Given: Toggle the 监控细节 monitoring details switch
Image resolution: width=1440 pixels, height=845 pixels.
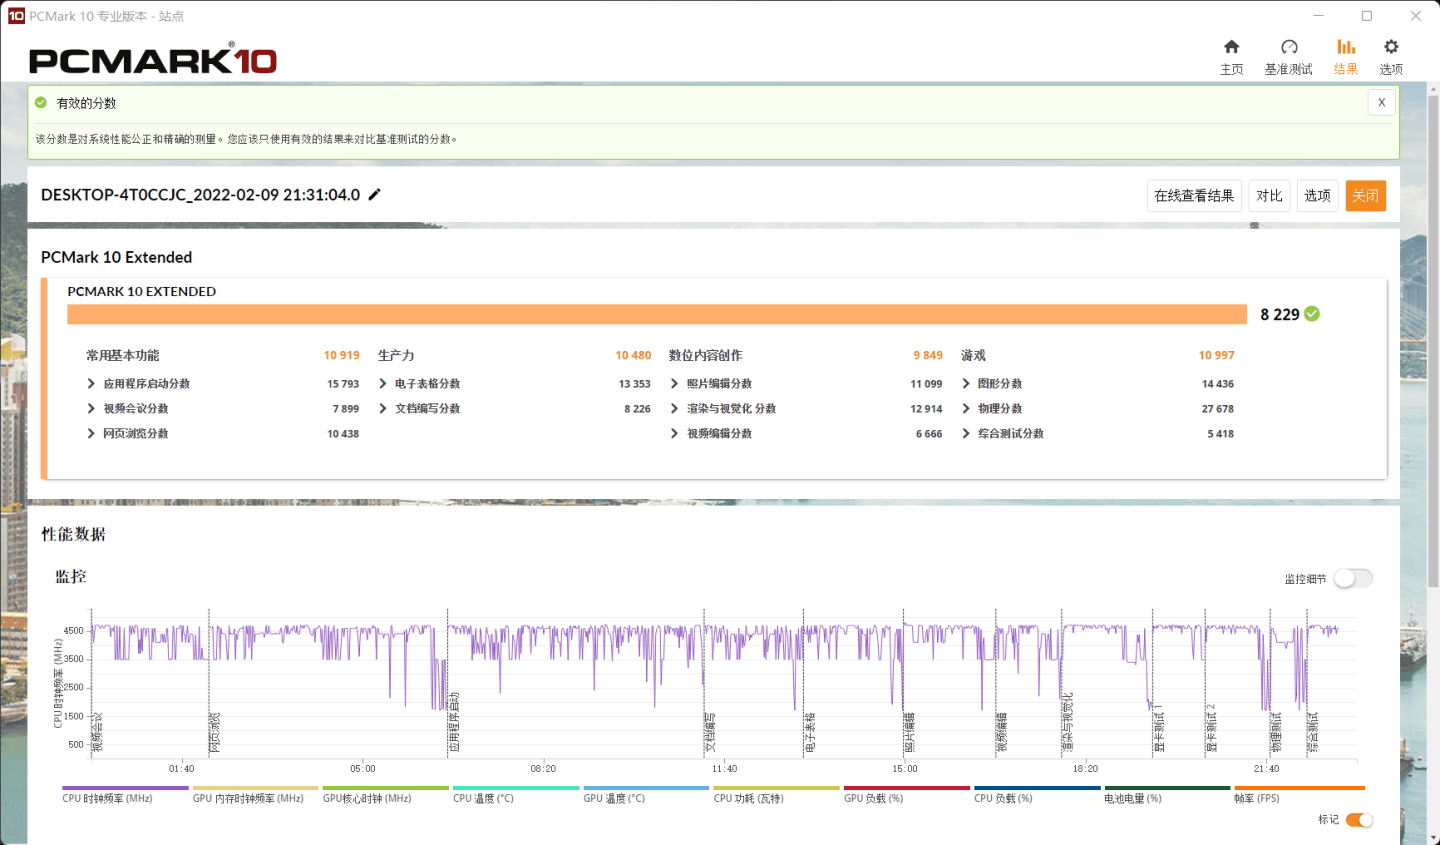Looking at the screenshot, I should pos(1353,578).
